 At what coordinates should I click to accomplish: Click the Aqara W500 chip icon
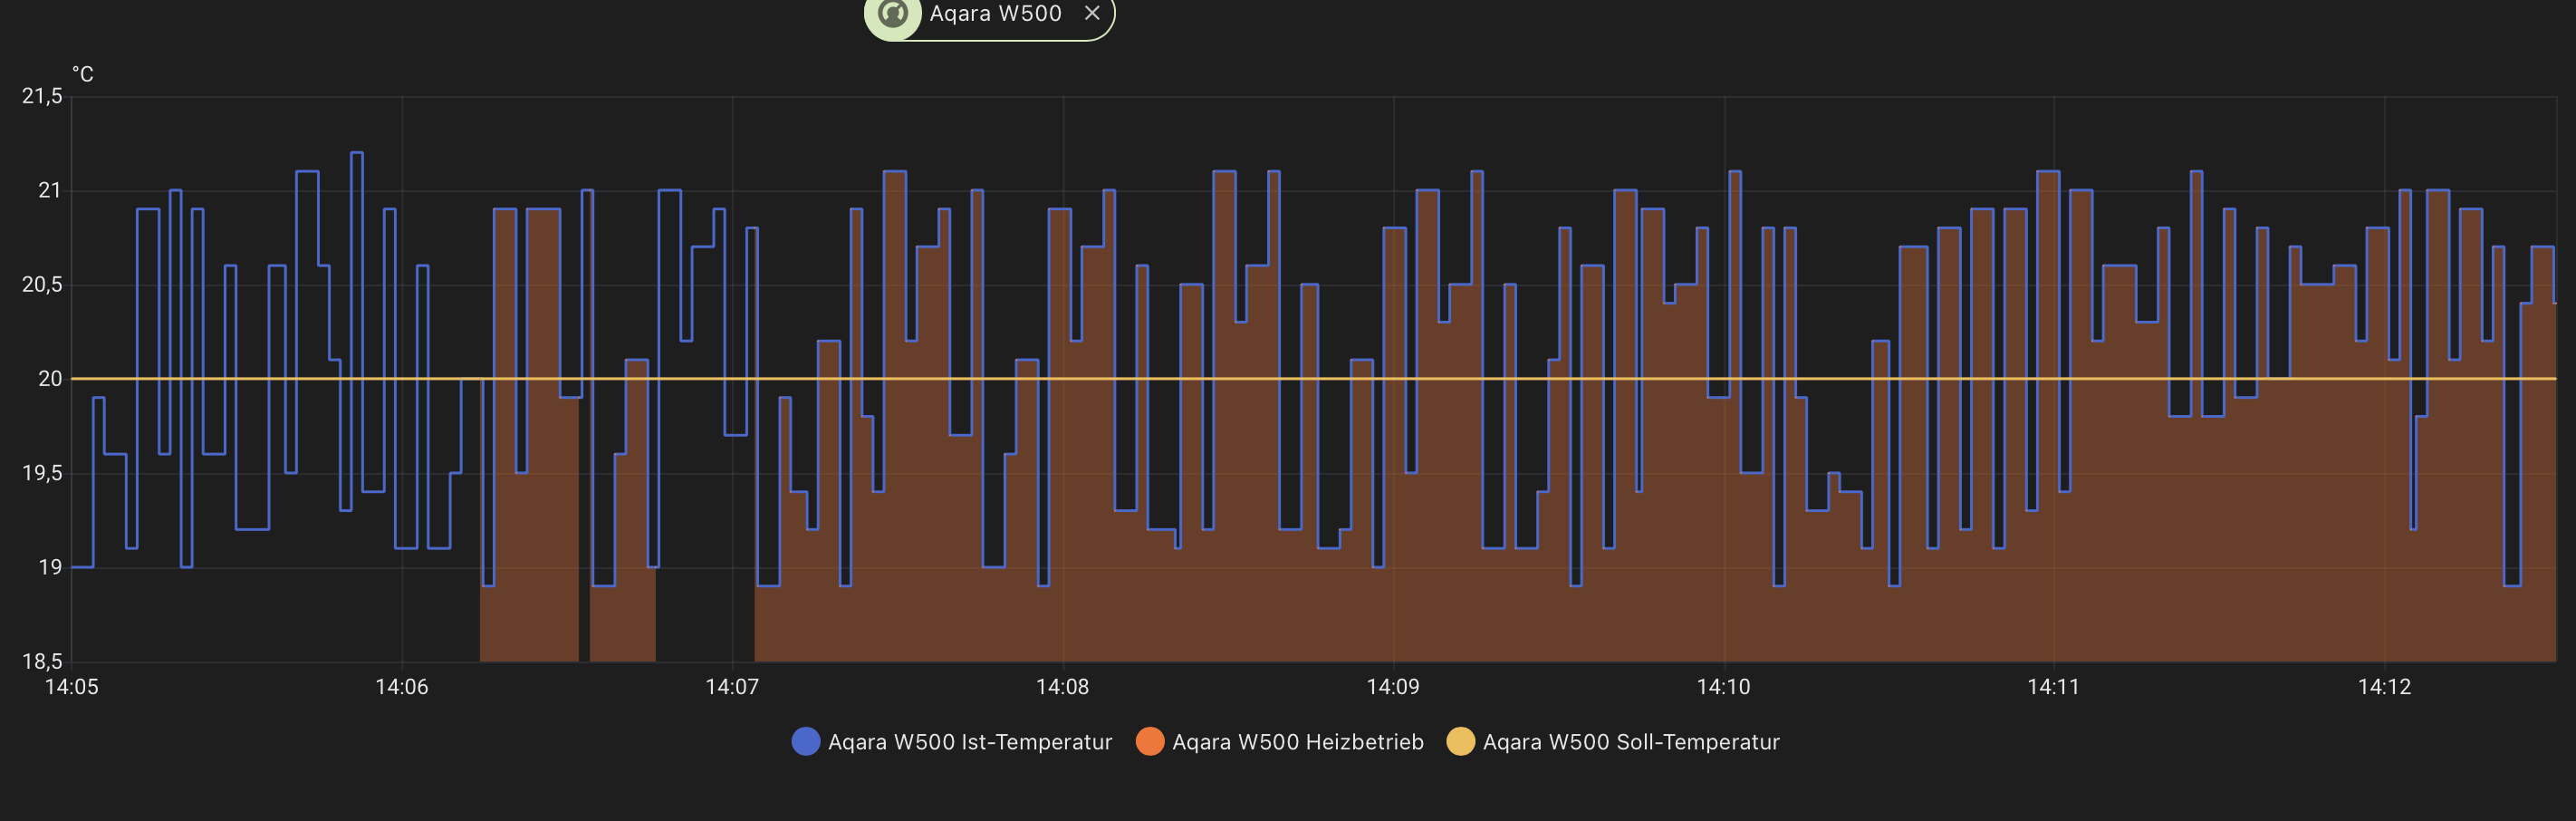(892, 14)
